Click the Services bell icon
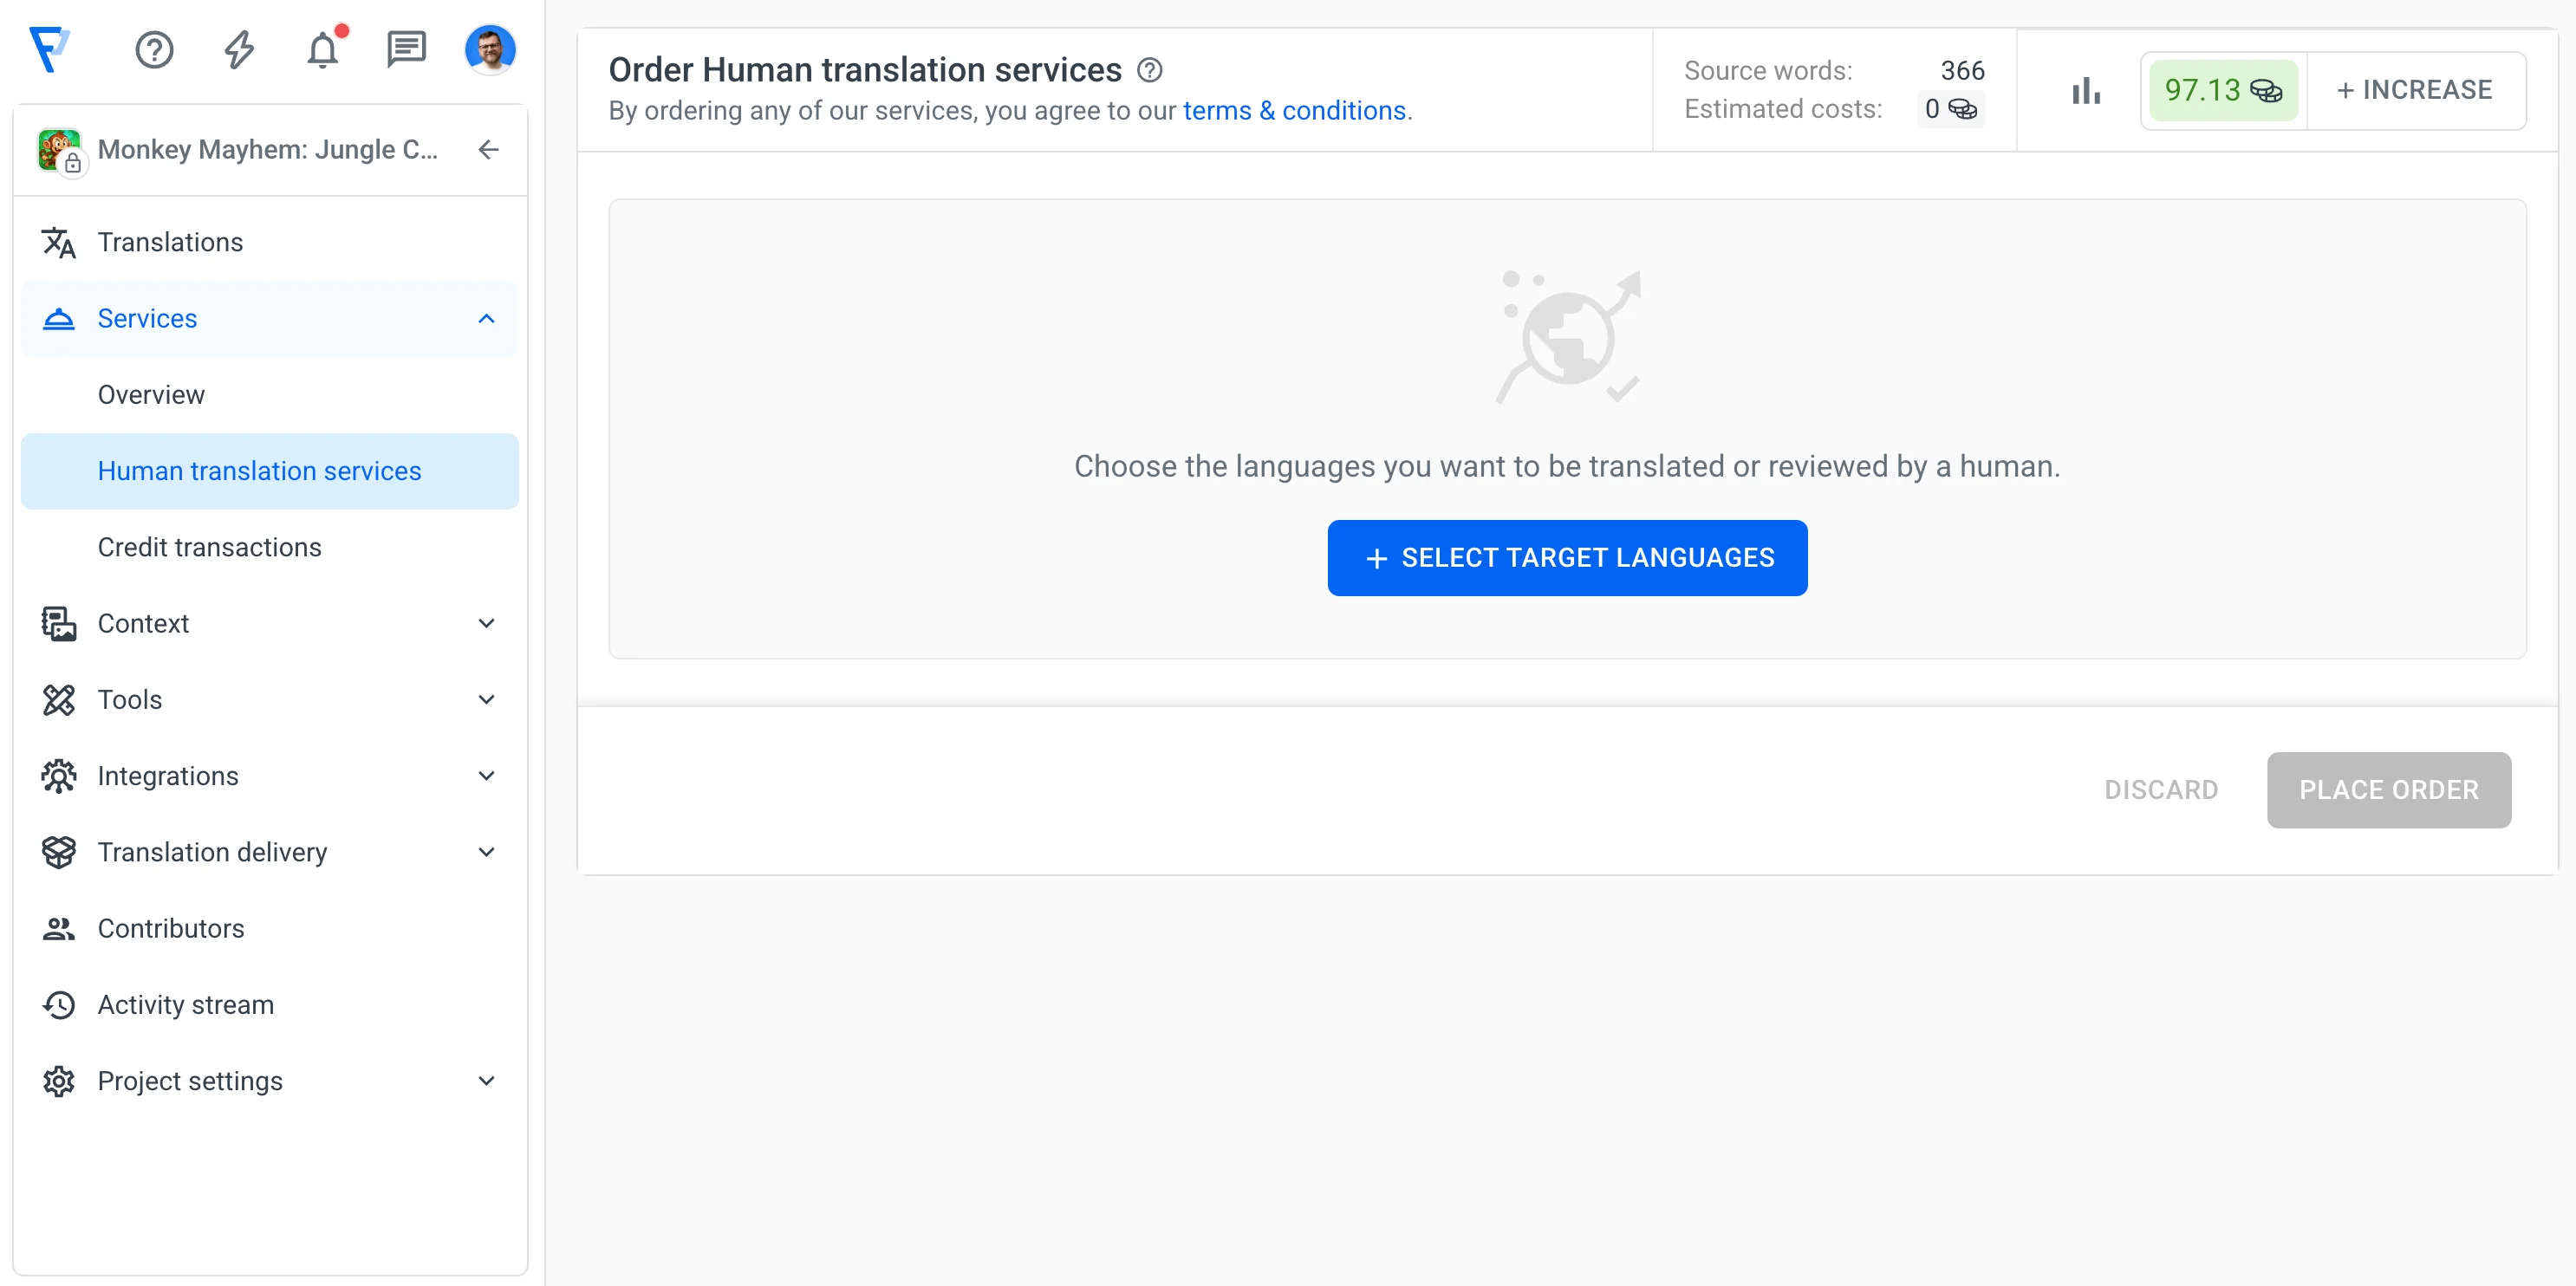Image resolution: width=2576 pixels, height=1286 pixels. pos(59,318)
